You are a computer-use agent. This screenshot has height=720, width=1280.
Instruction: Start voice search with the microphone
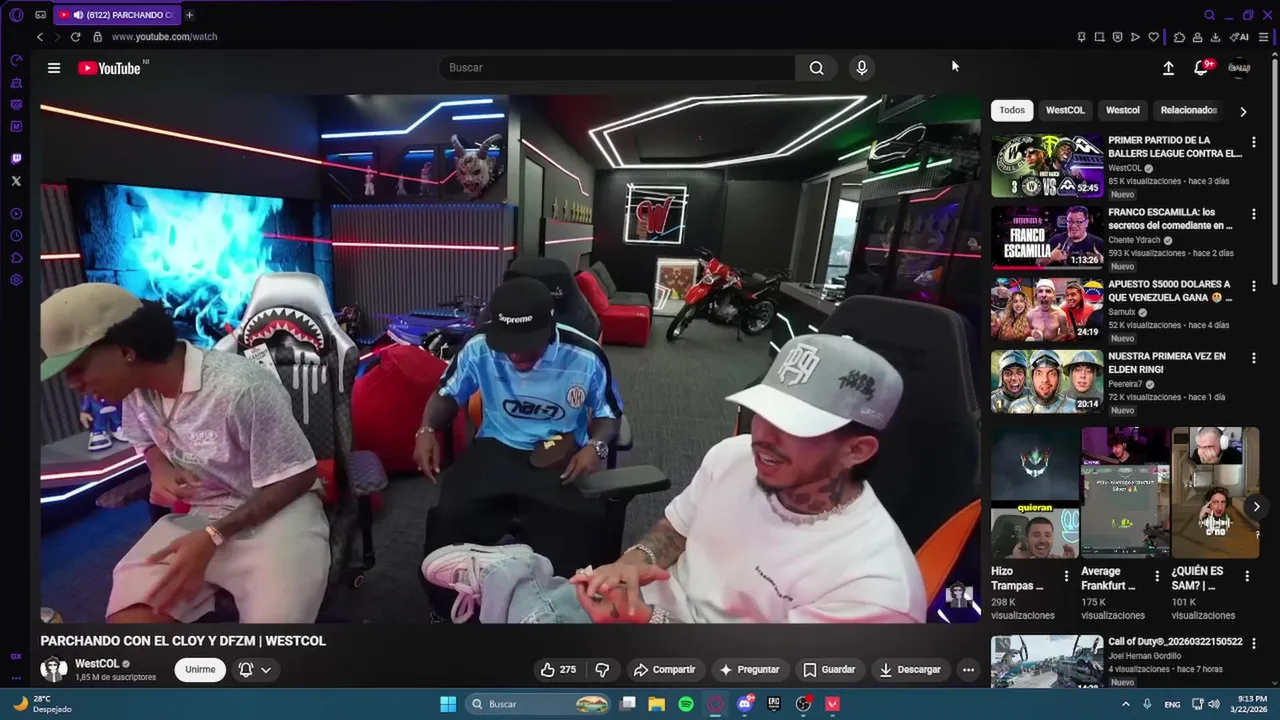[862, 68]
